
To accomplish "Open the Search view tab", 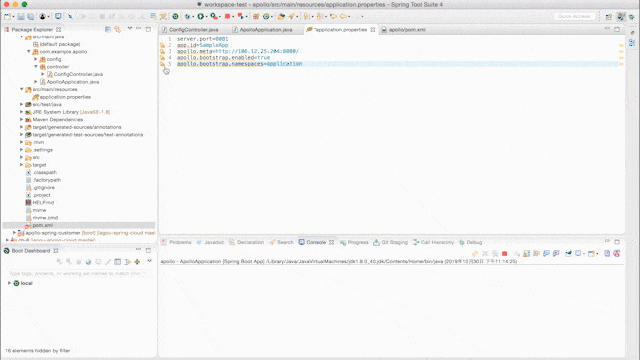I will pos(285,242).
